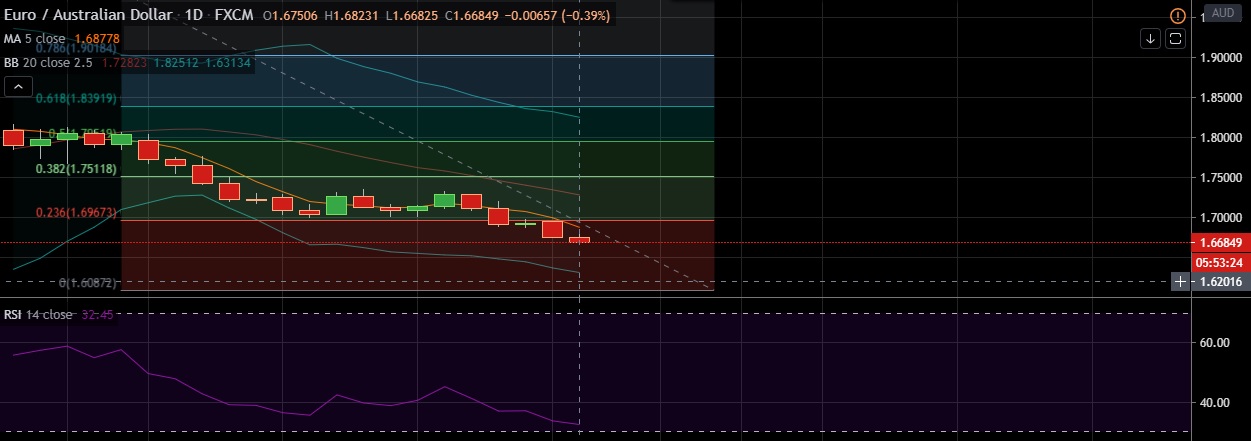1251x441 pixels.
Task: Click the plus icon on price axis
Action: (x=1181, y=282)
